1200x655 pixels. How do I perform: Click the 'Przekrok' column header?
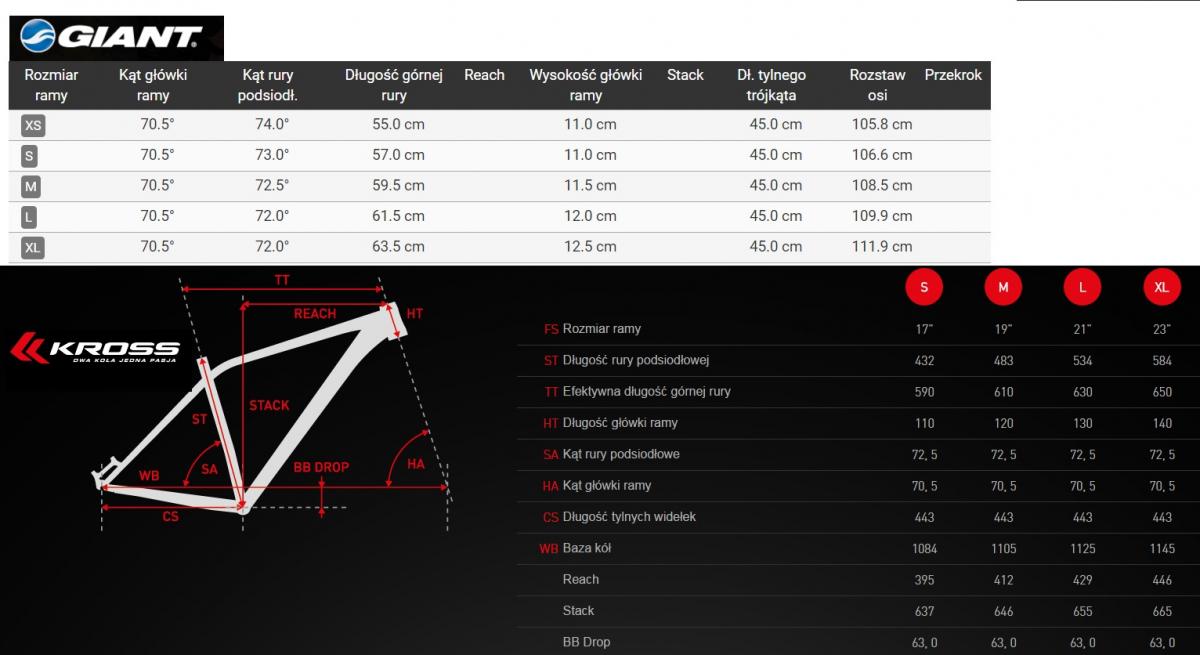pyautogui.click(x=953, y=75)
